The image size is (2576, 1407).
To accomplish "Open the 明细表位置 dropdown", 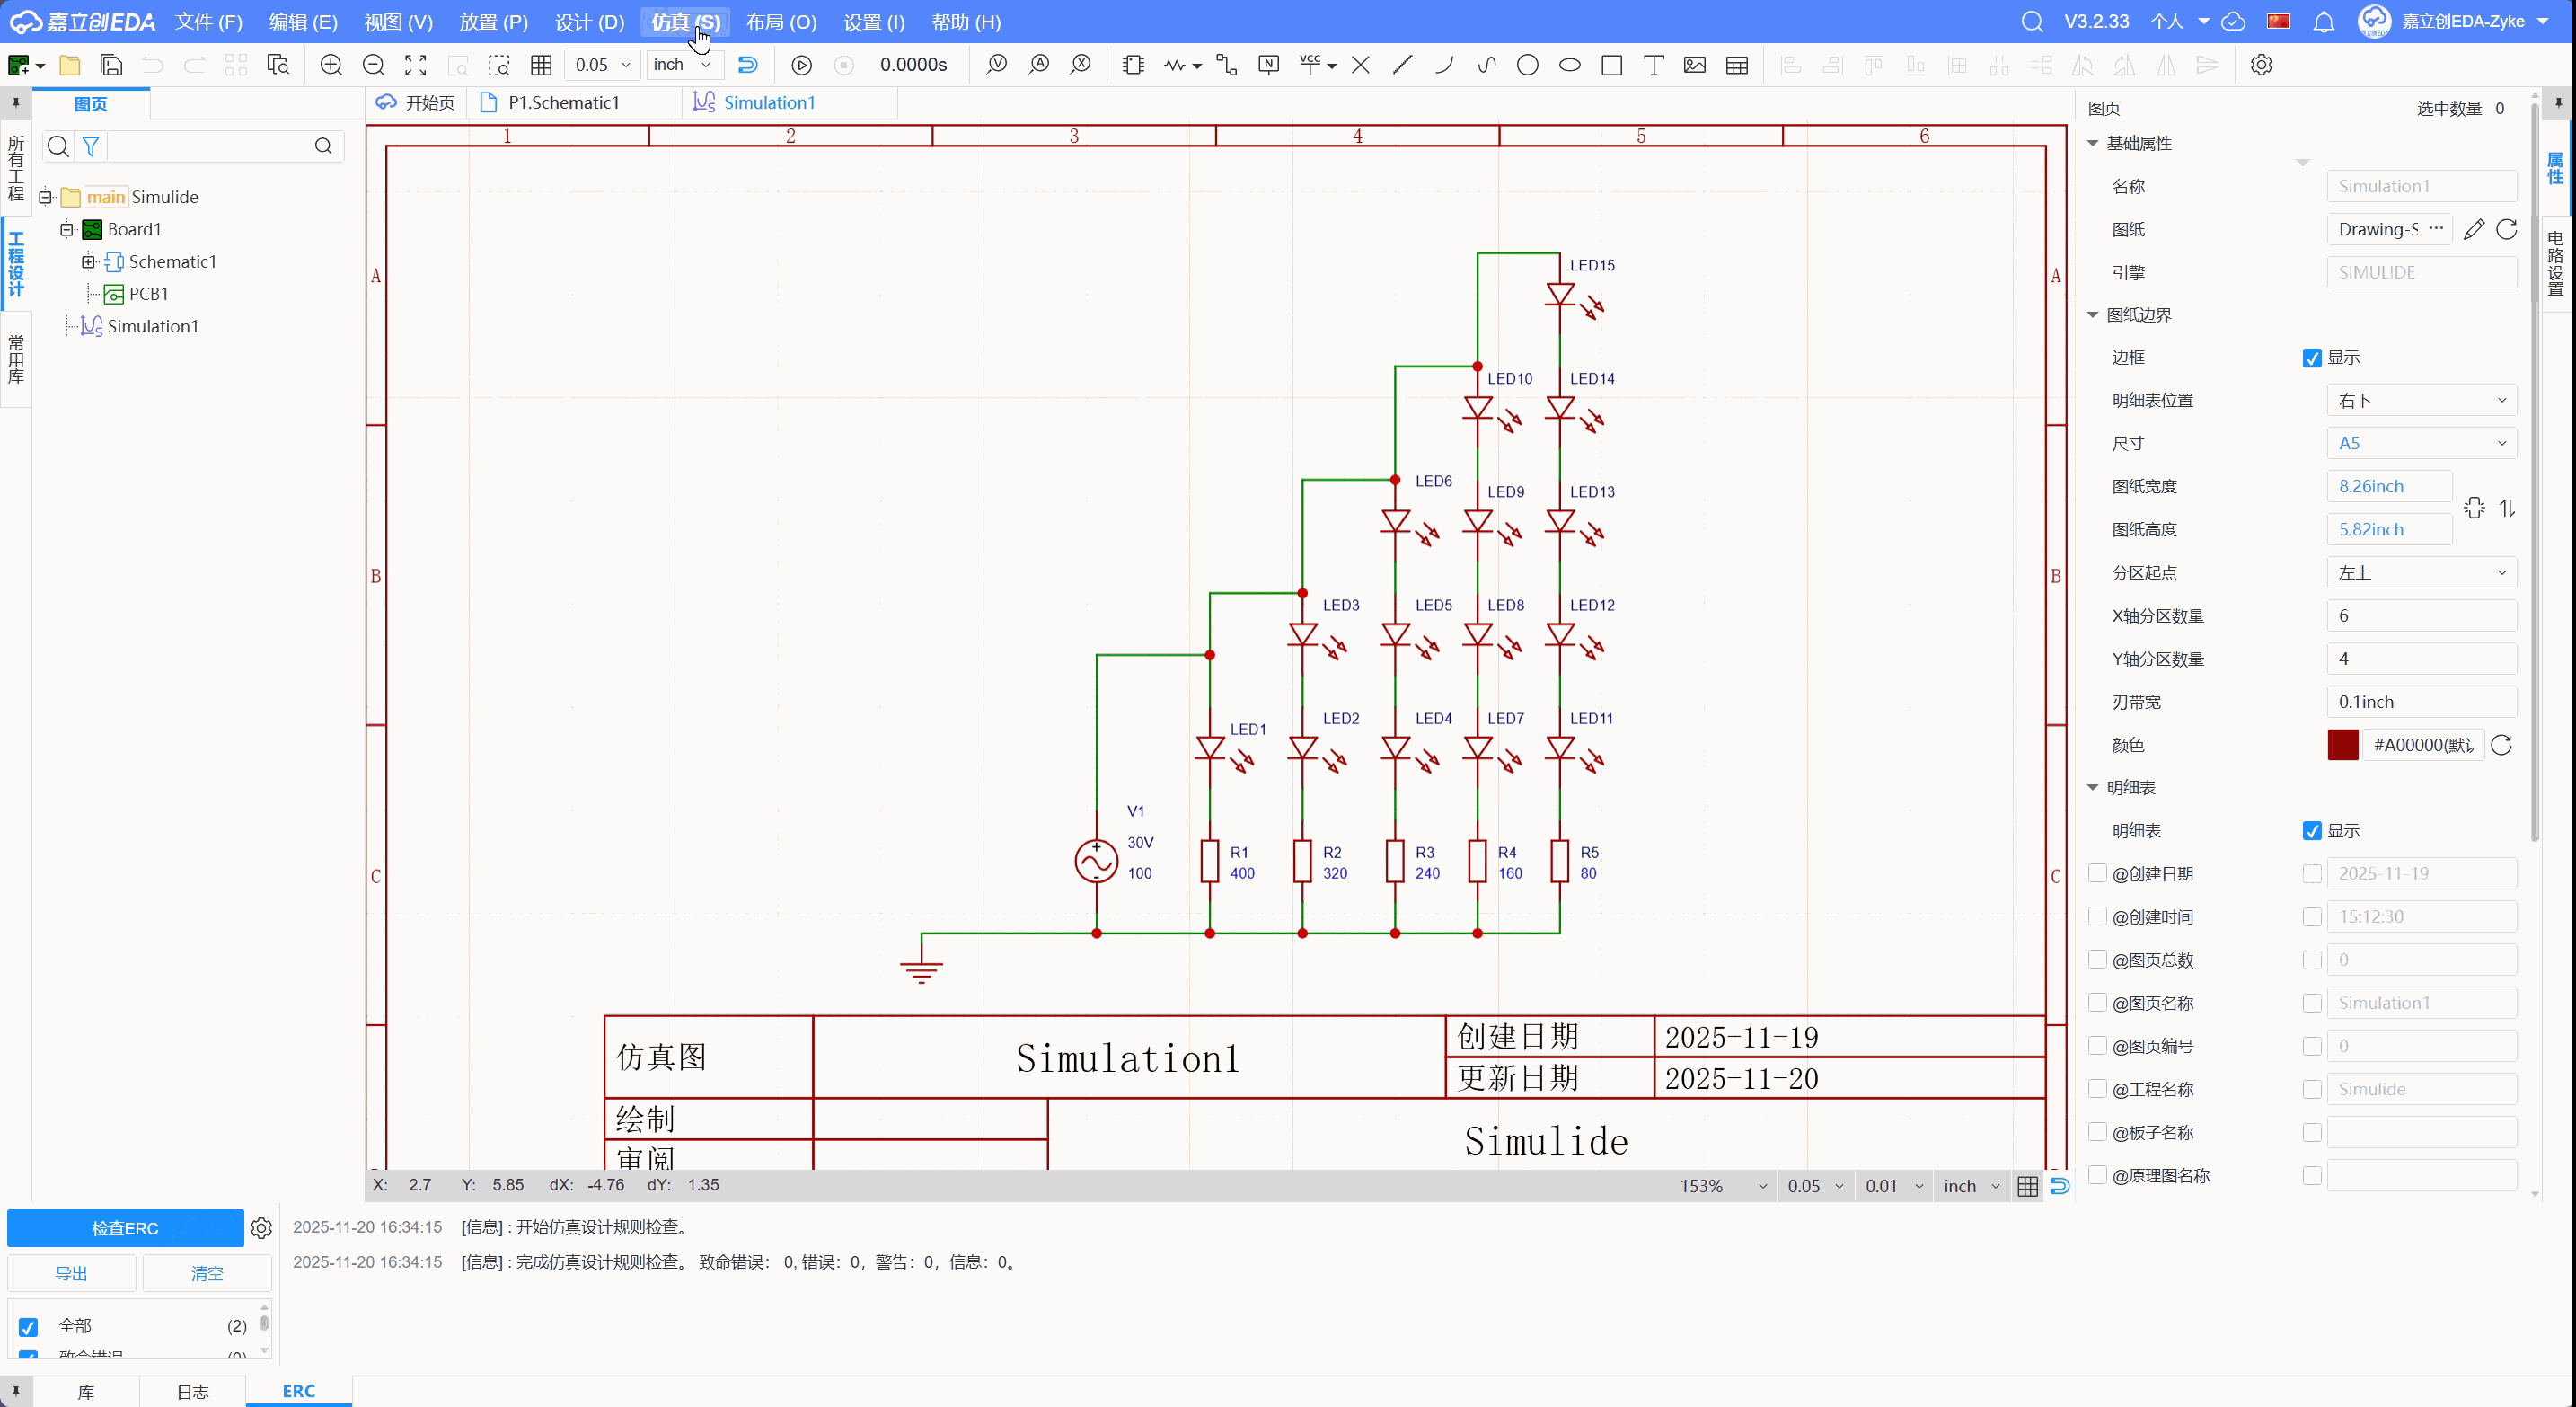I will (2420, 400).
